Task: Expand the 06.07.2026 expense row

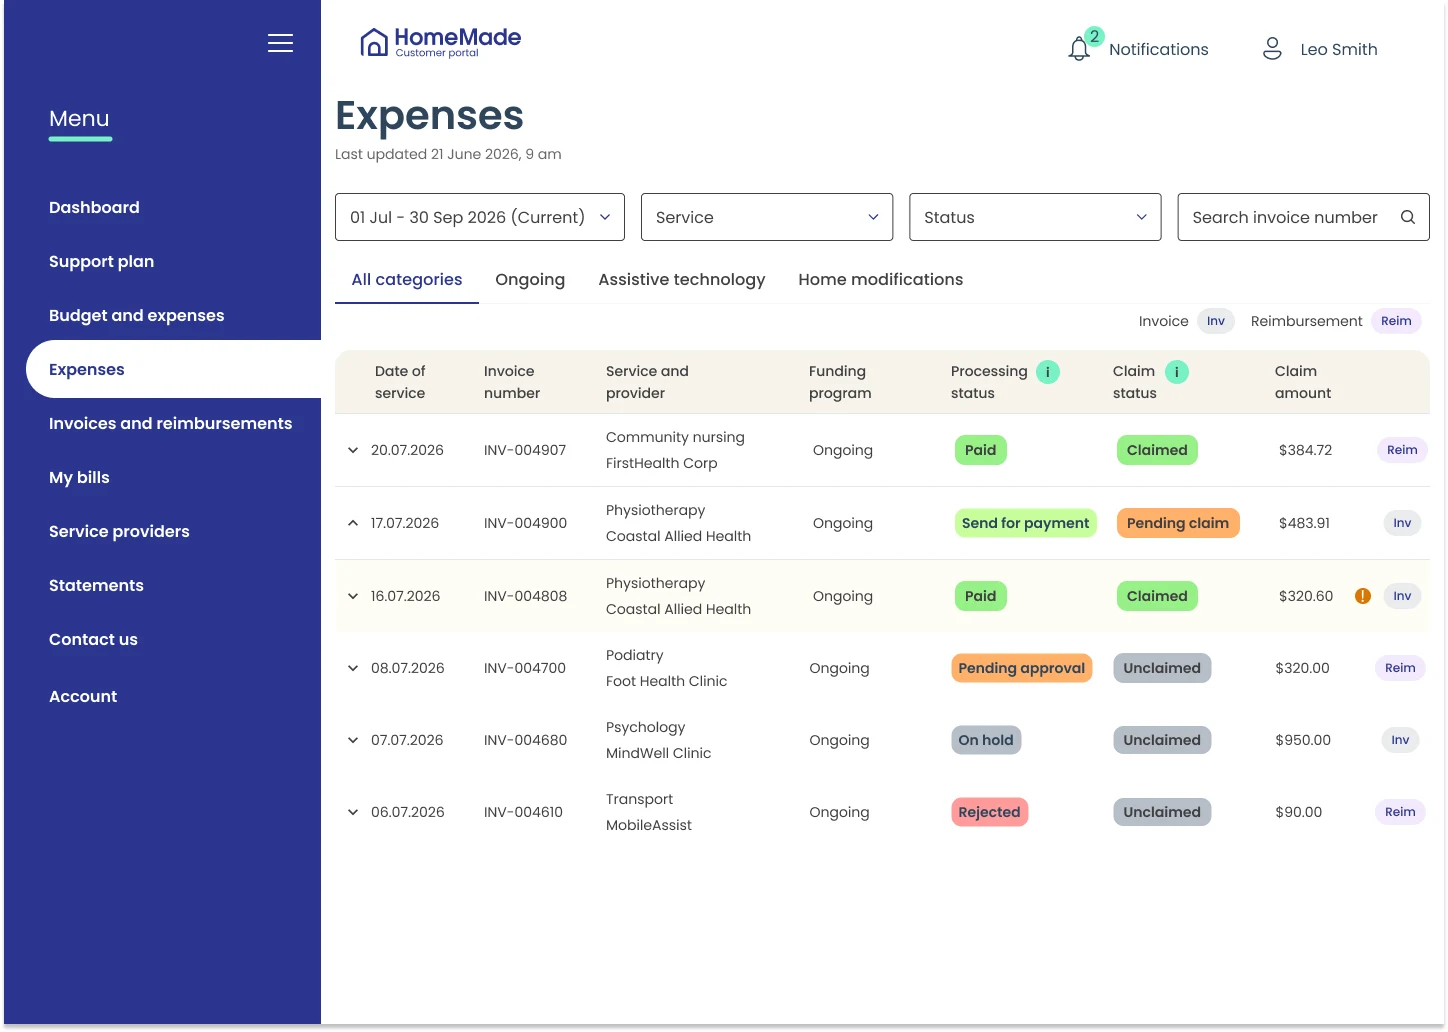Action: click(353, 812)
